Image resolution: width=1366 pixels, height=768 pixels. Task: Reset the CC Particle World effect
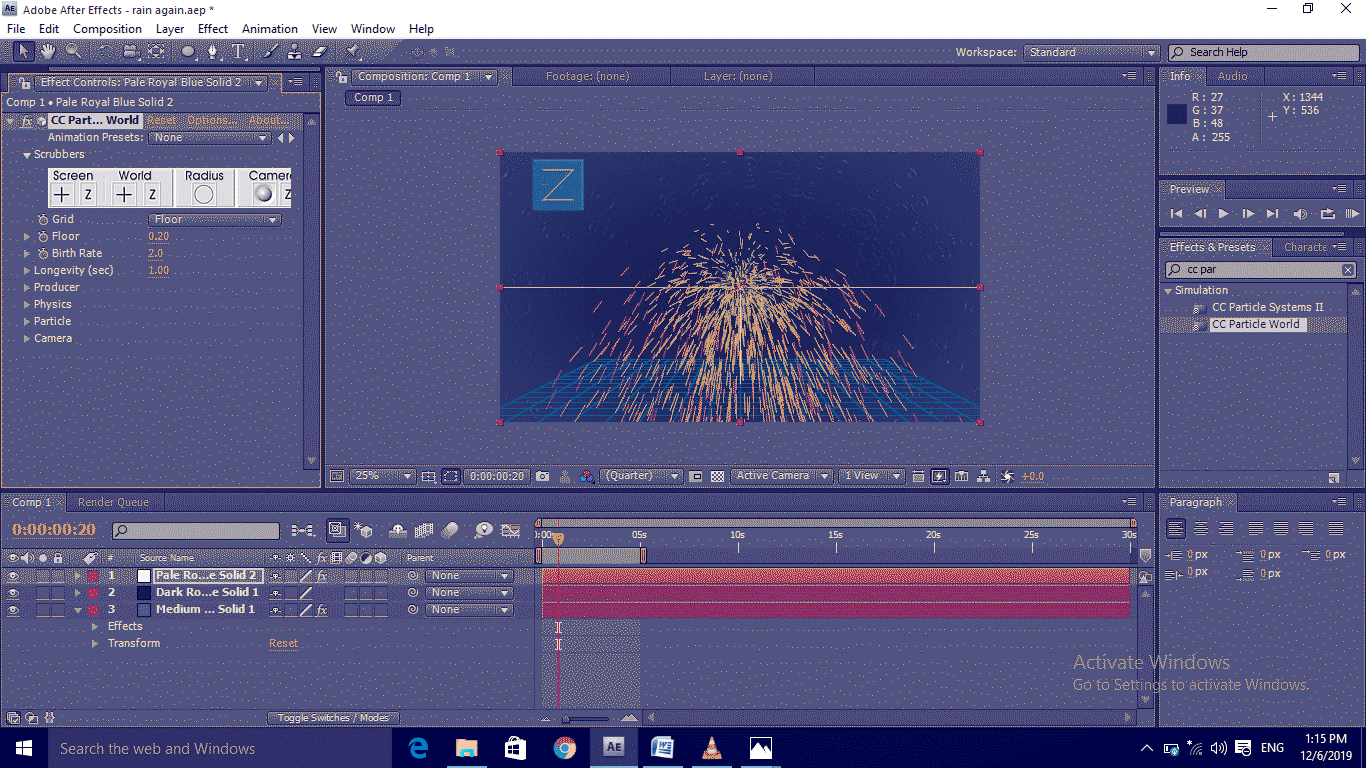(x=161, y=120)
